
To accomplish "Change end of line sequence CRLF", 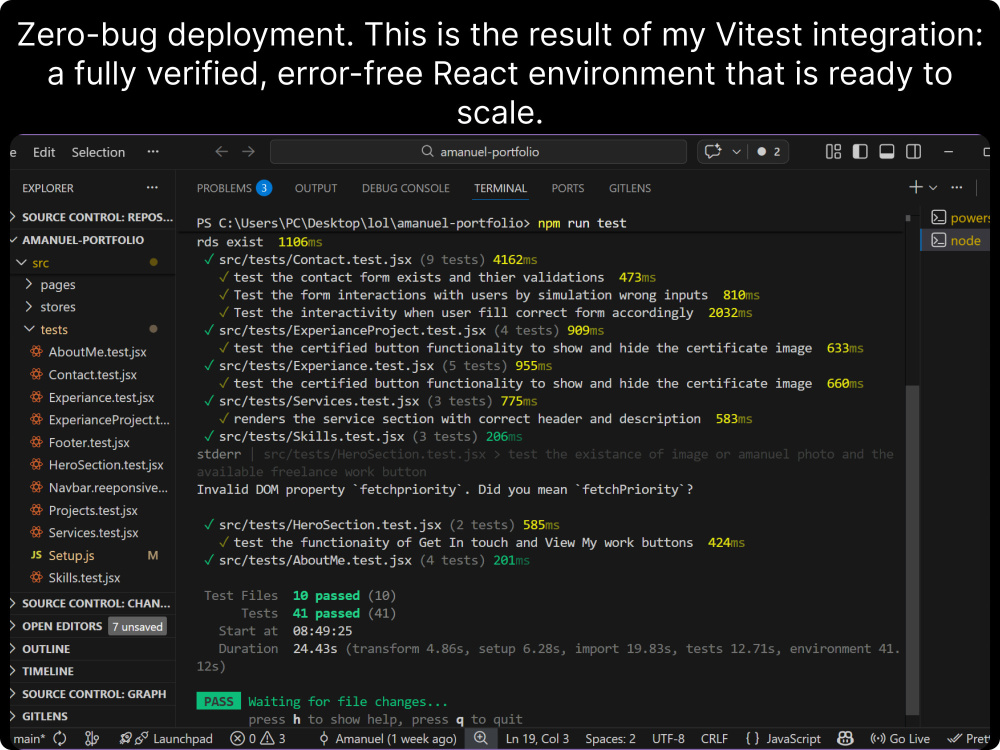I will (x=714, y=739).
